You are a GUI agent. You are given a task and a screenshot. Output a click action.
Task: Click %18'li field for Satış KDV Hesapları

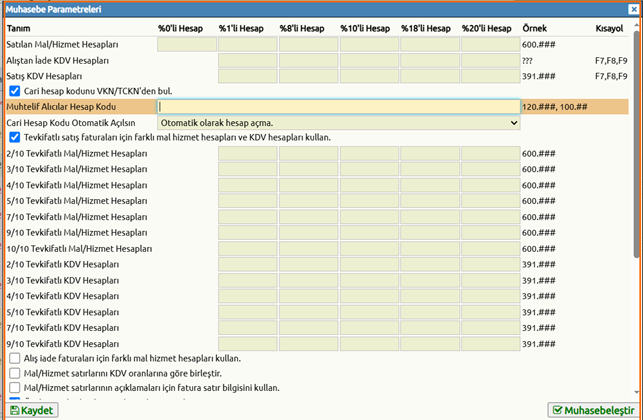pyautogui.click(x=430, y=76)
